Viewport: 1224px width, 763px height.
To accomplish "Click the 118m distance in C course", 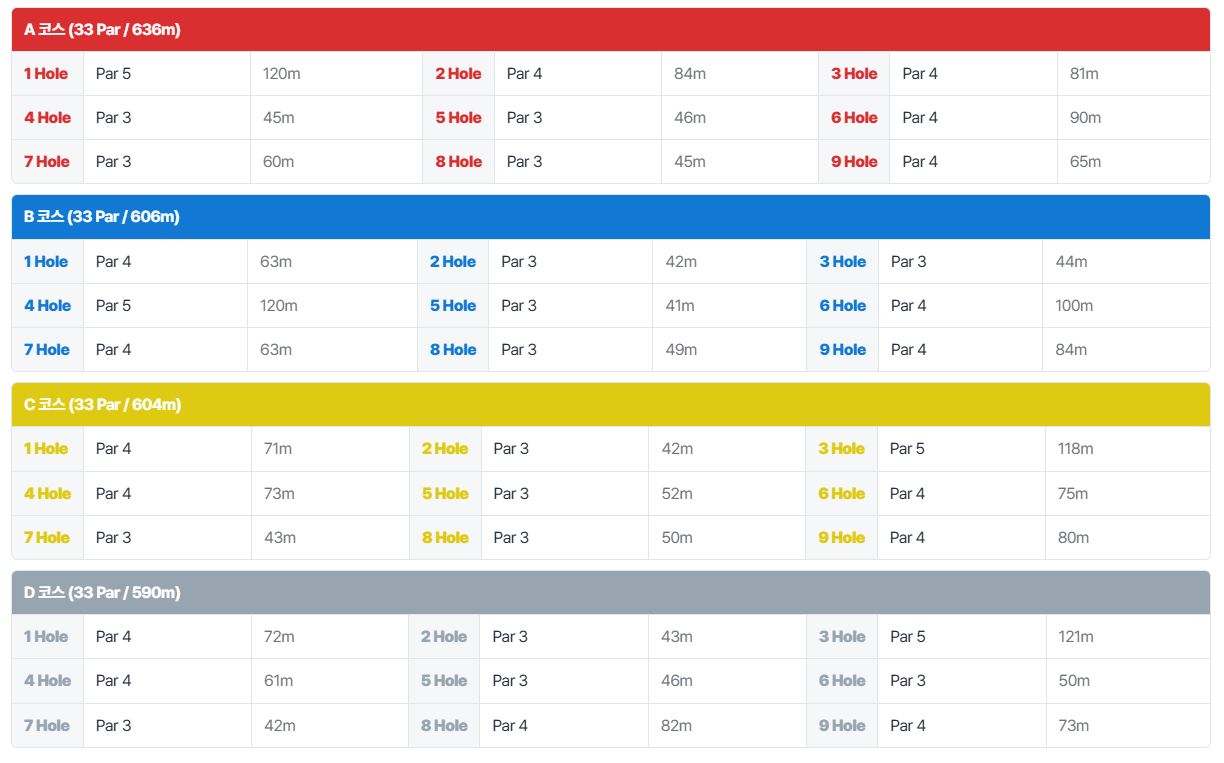I will click(1076, 448).
